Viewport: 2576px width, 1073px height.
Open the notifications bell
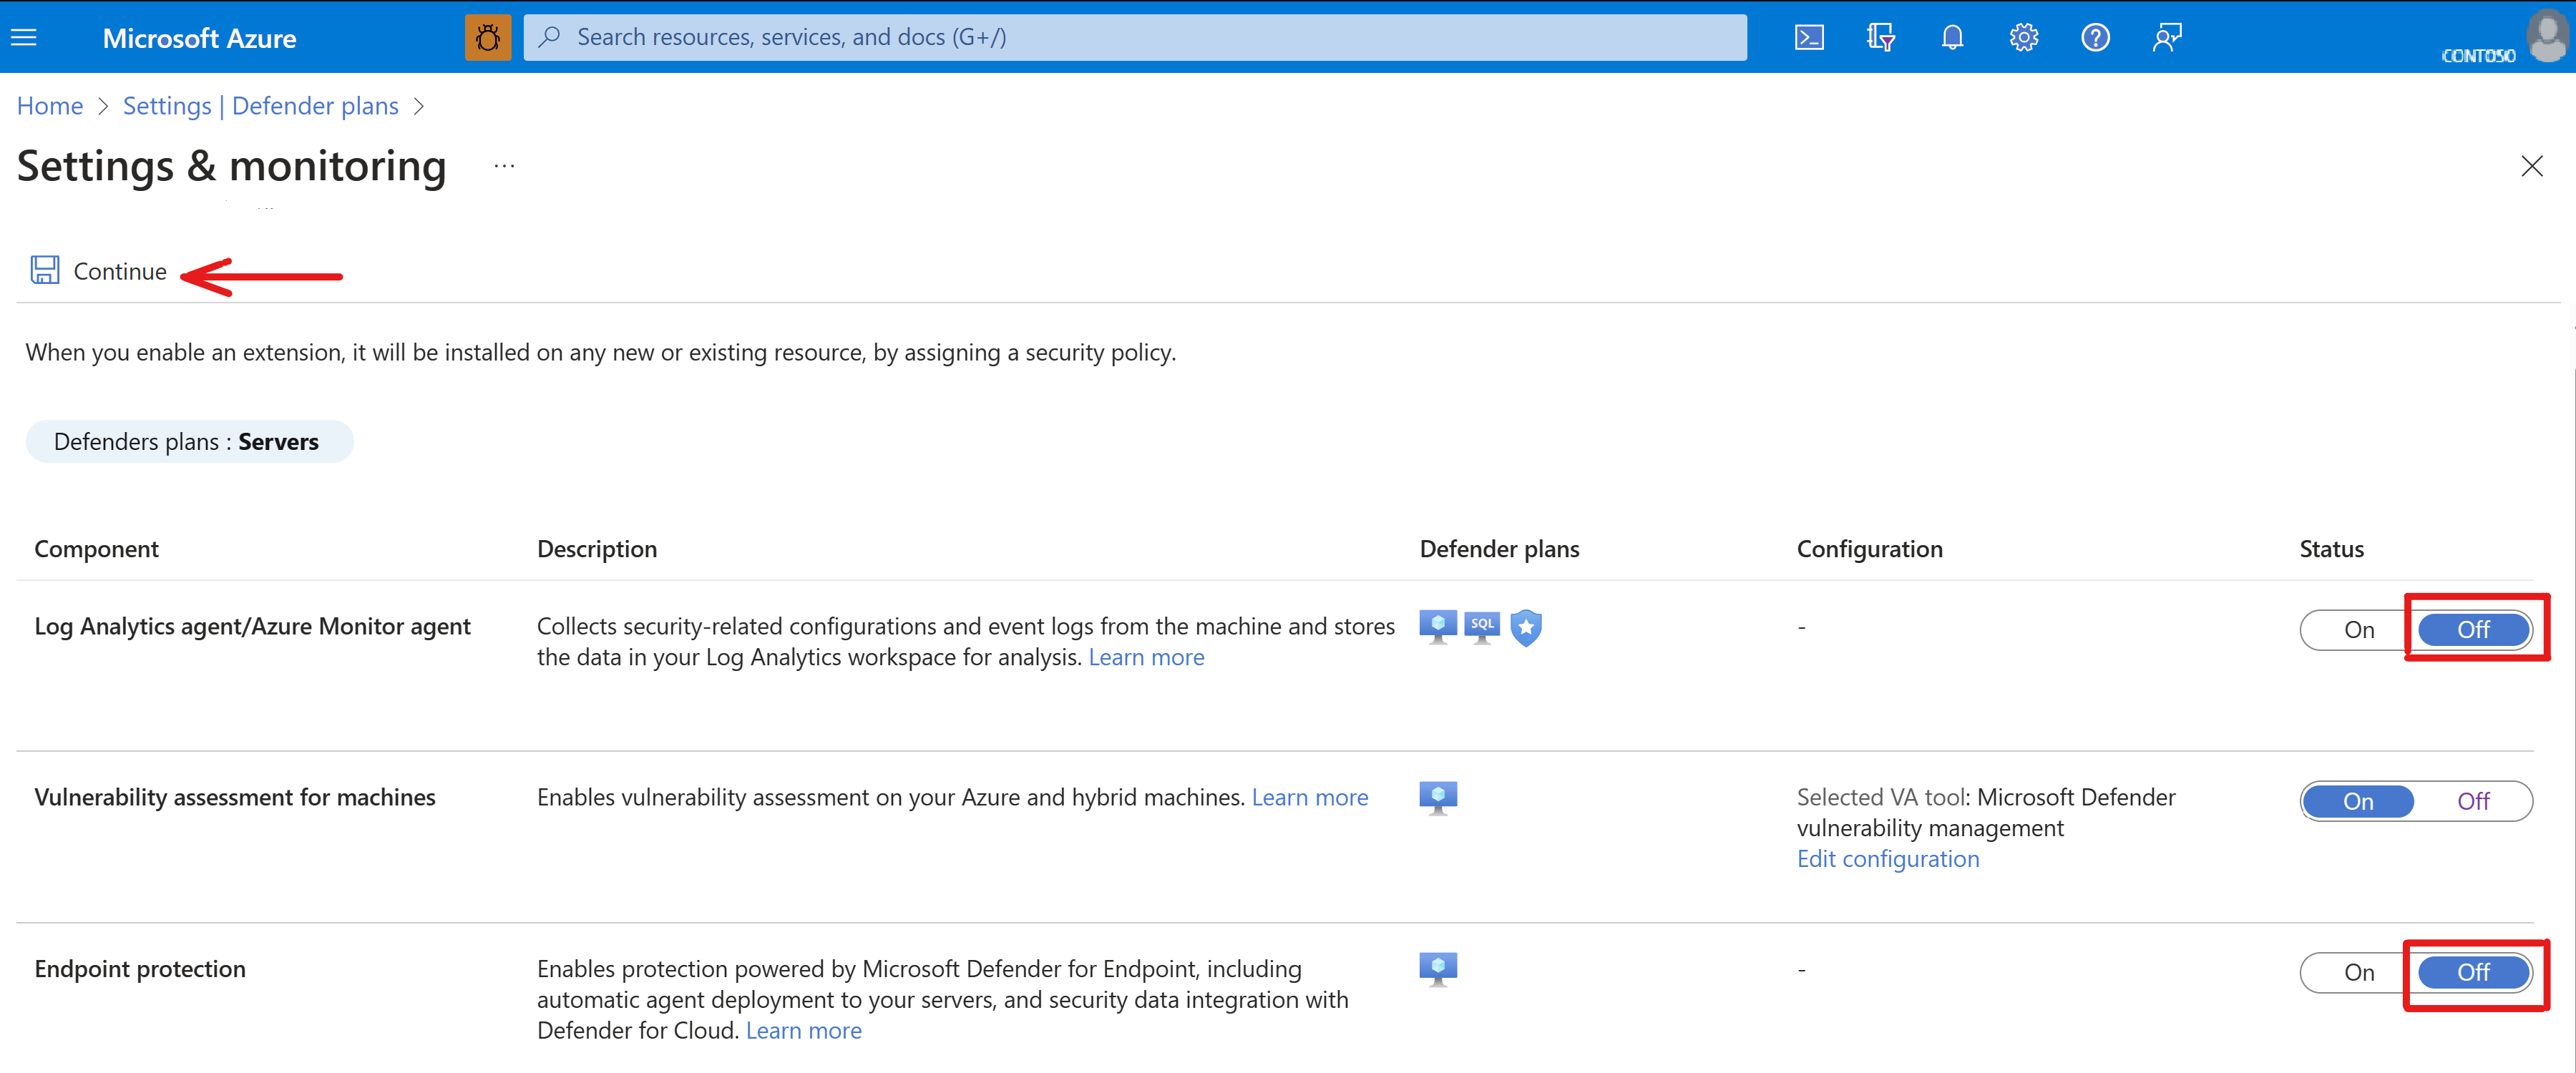pyautogui.click(x=1952, y=38)
